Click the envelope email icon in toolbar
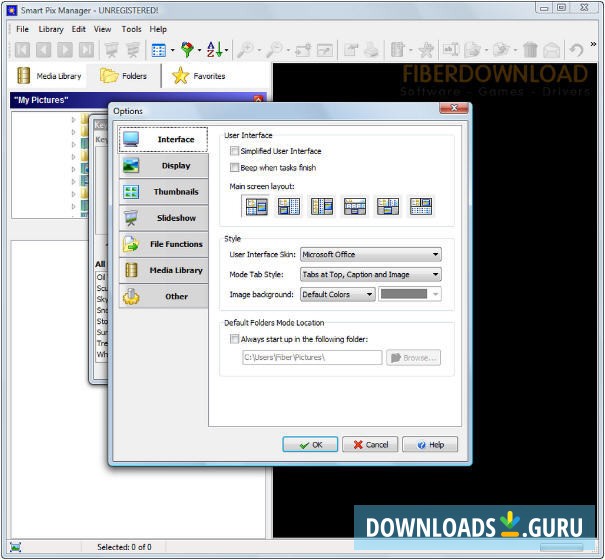The image size is (605, 560). [552, 50]
